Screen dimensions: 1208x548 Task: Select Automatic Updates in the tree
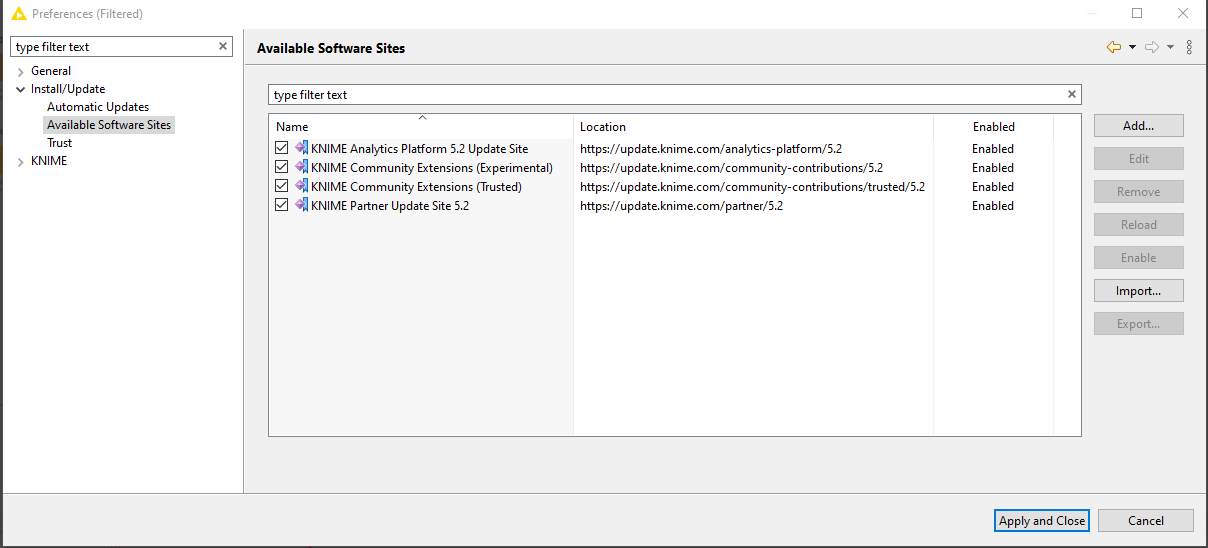[x=98, y=107]
